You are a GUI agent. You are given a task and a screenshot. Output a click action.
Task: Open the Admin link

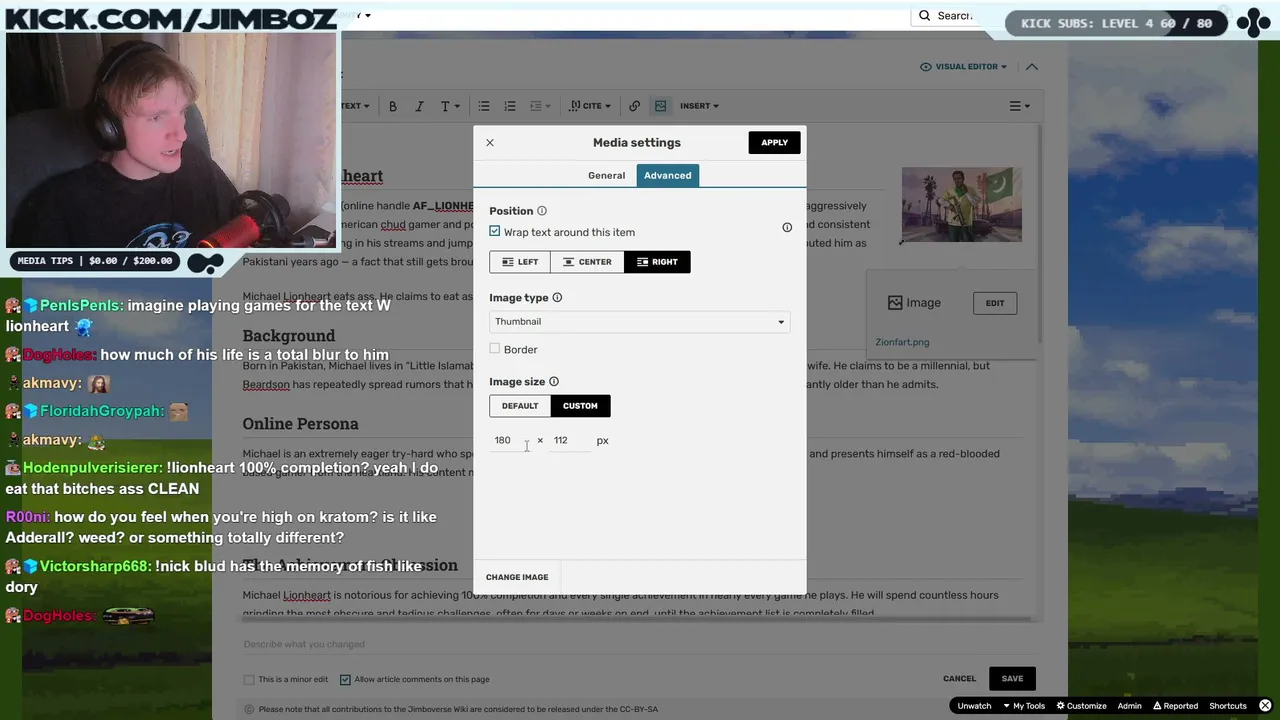pos(1129,706)
